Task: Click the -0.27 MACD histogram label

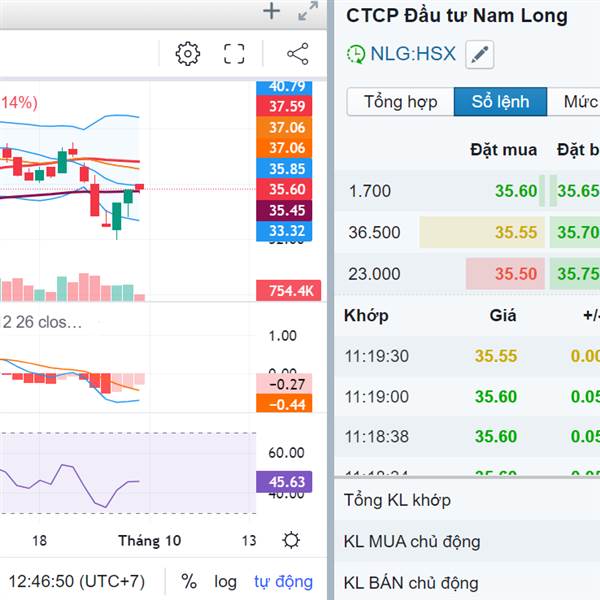Action: (284, 384)
